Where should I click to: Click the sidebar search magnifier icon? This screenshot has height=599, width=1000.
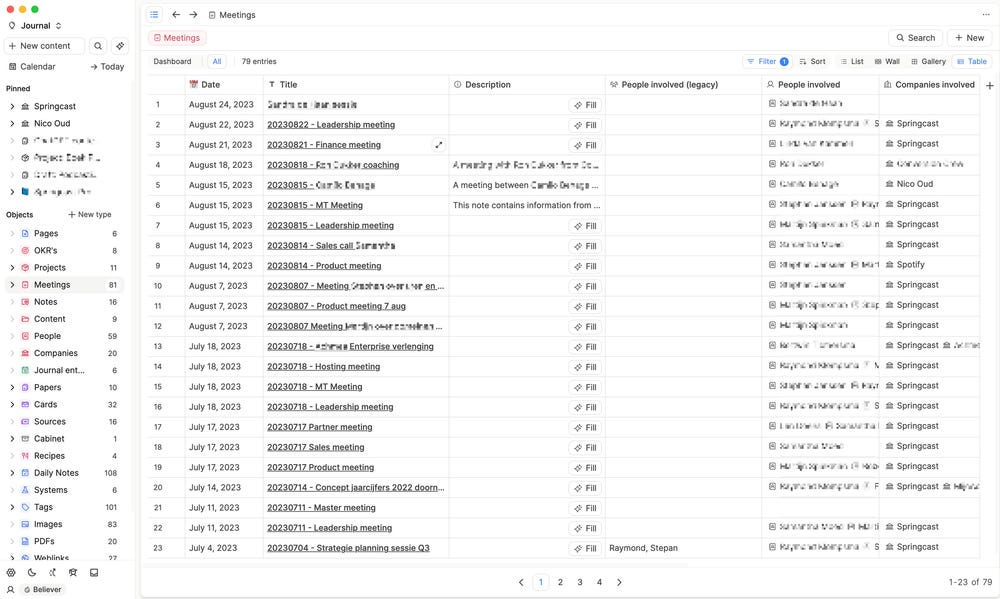point(98,46)
